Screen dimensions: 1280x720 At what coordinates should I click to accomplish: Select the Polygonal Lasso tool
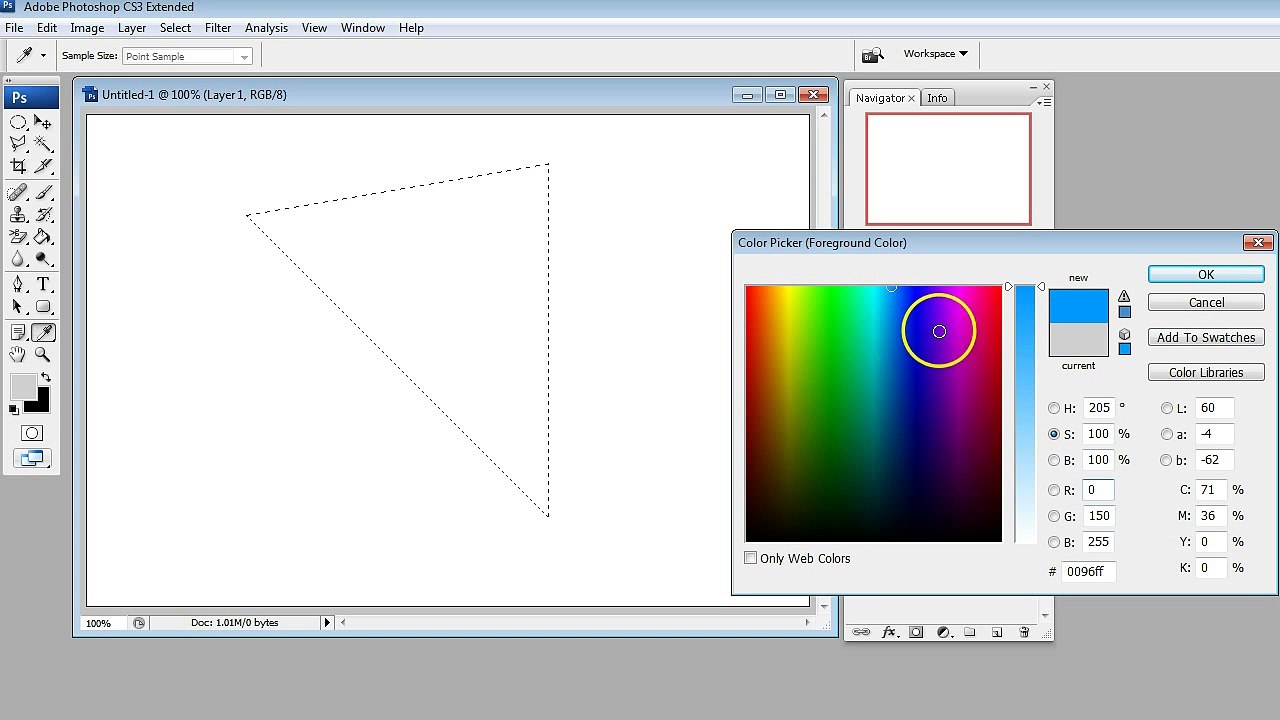(x=18, y=144)
